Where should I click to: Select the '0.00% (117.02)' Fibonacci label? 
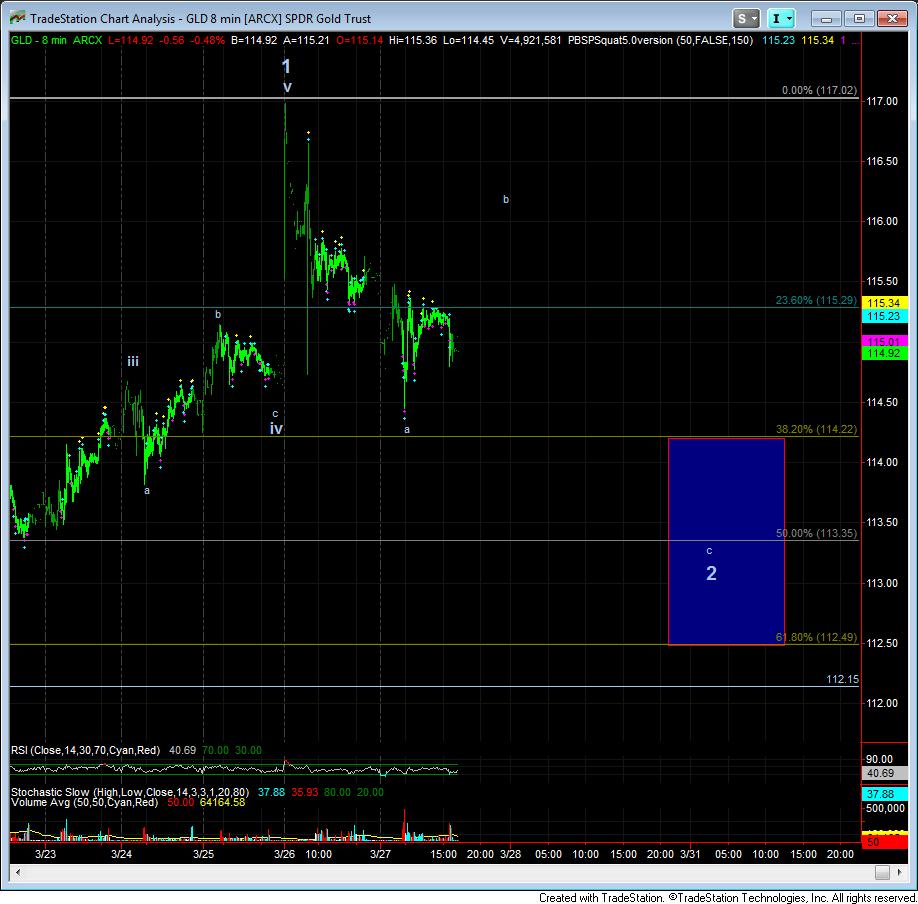pos(819,90)
